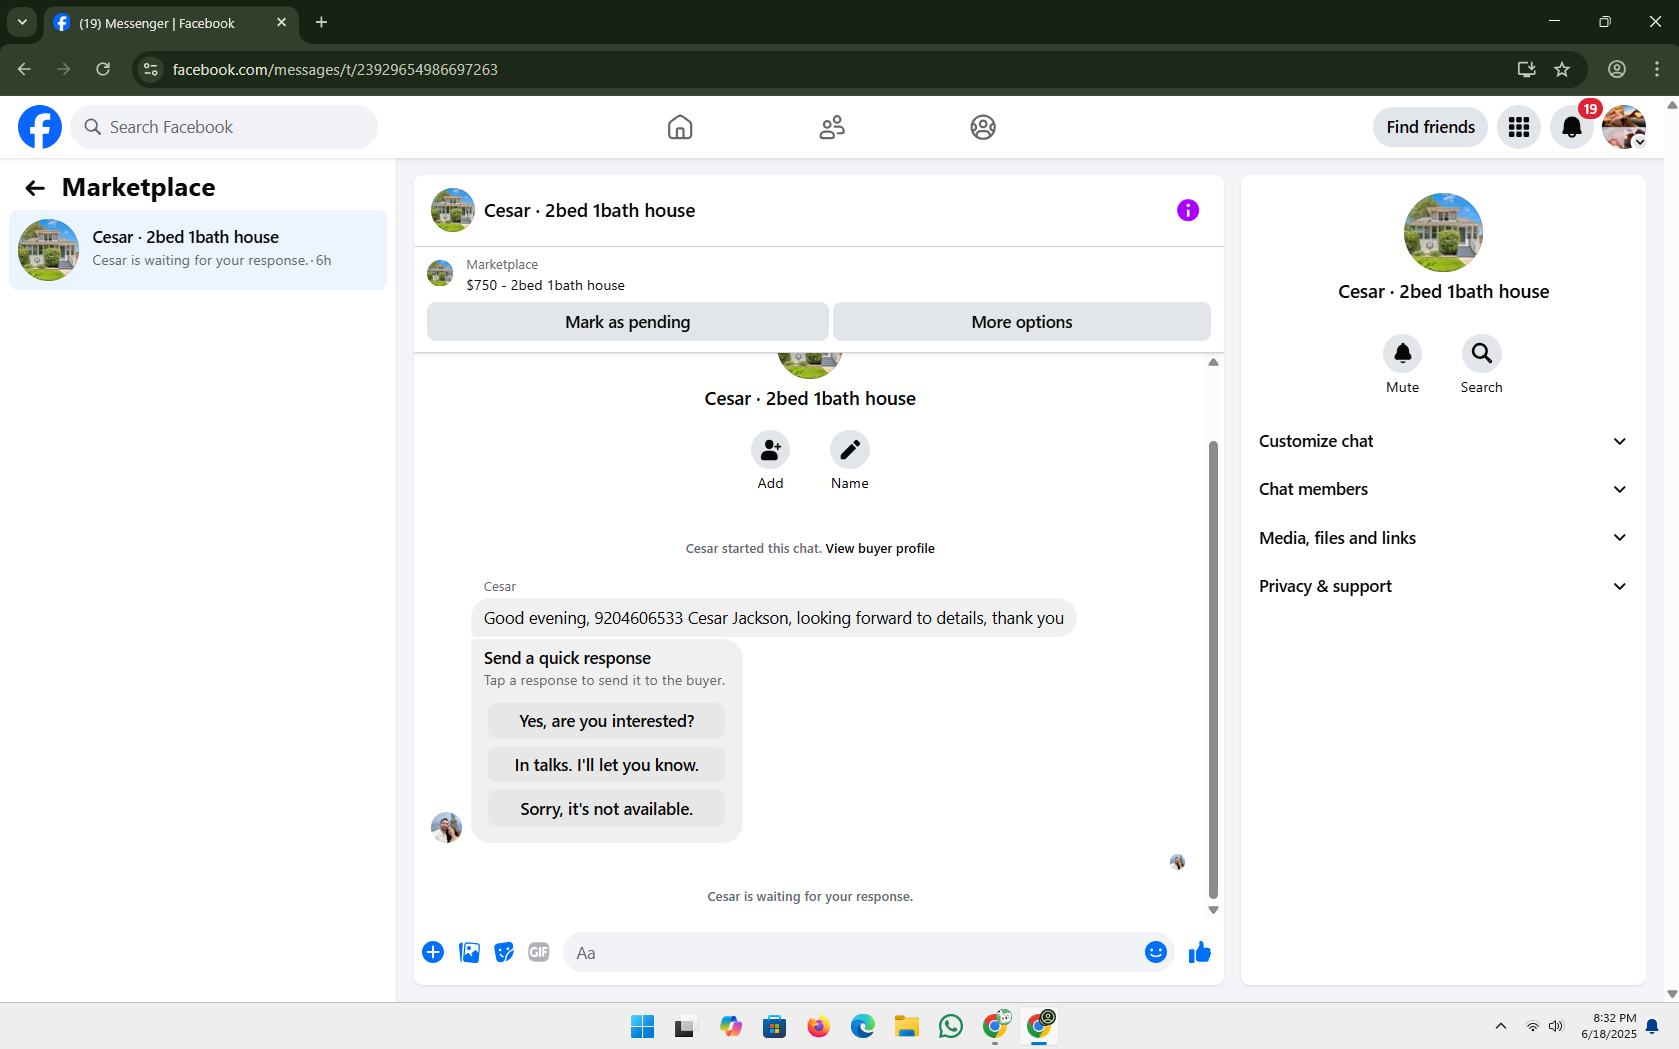The width and height of the screenshot is (1679, 1049).
Task: Open WhatsApp from the taskbar
Action: tap(951, 1027)
